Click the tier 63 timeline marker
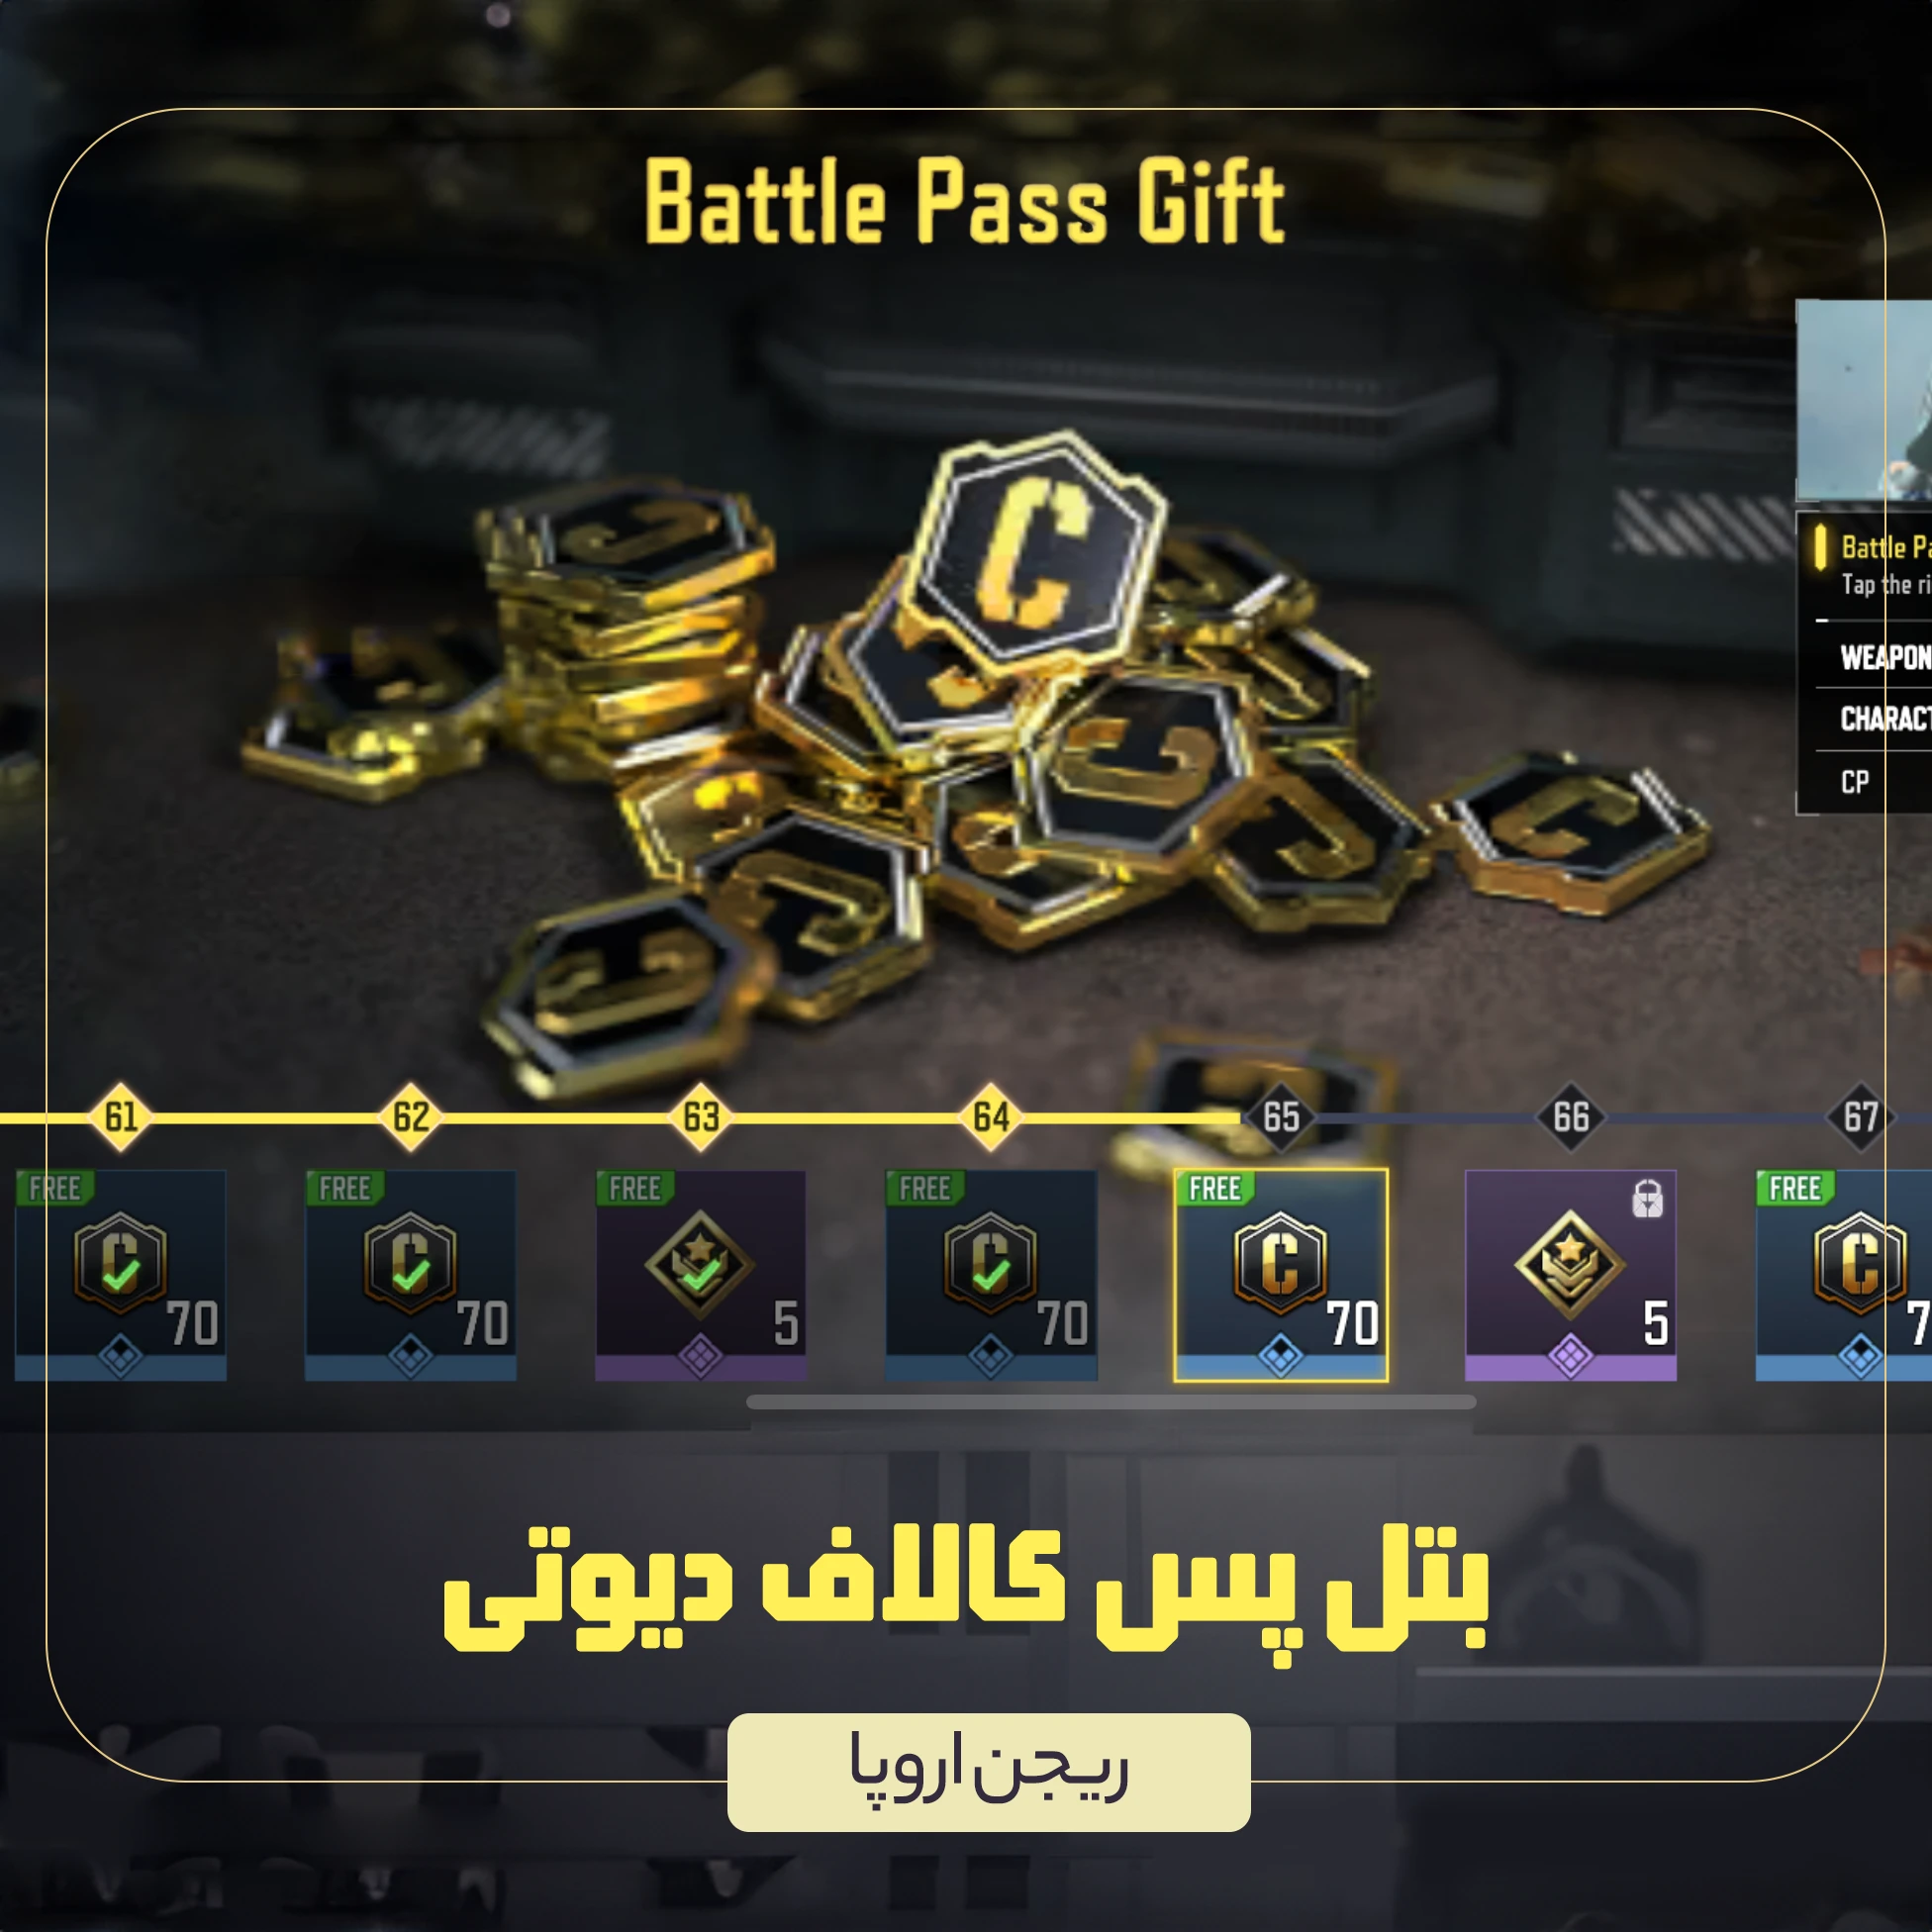 pyautogui.click(x=701, y=1116)
